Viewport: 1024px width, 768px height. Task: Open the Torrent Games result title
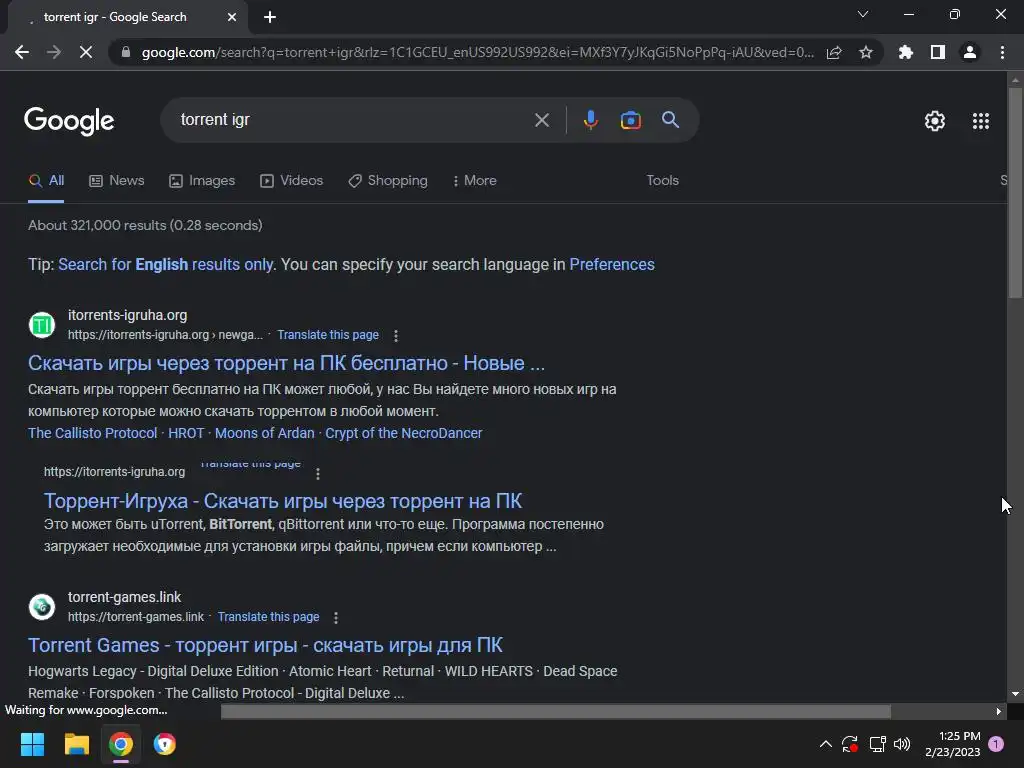(x=265, y=645)
